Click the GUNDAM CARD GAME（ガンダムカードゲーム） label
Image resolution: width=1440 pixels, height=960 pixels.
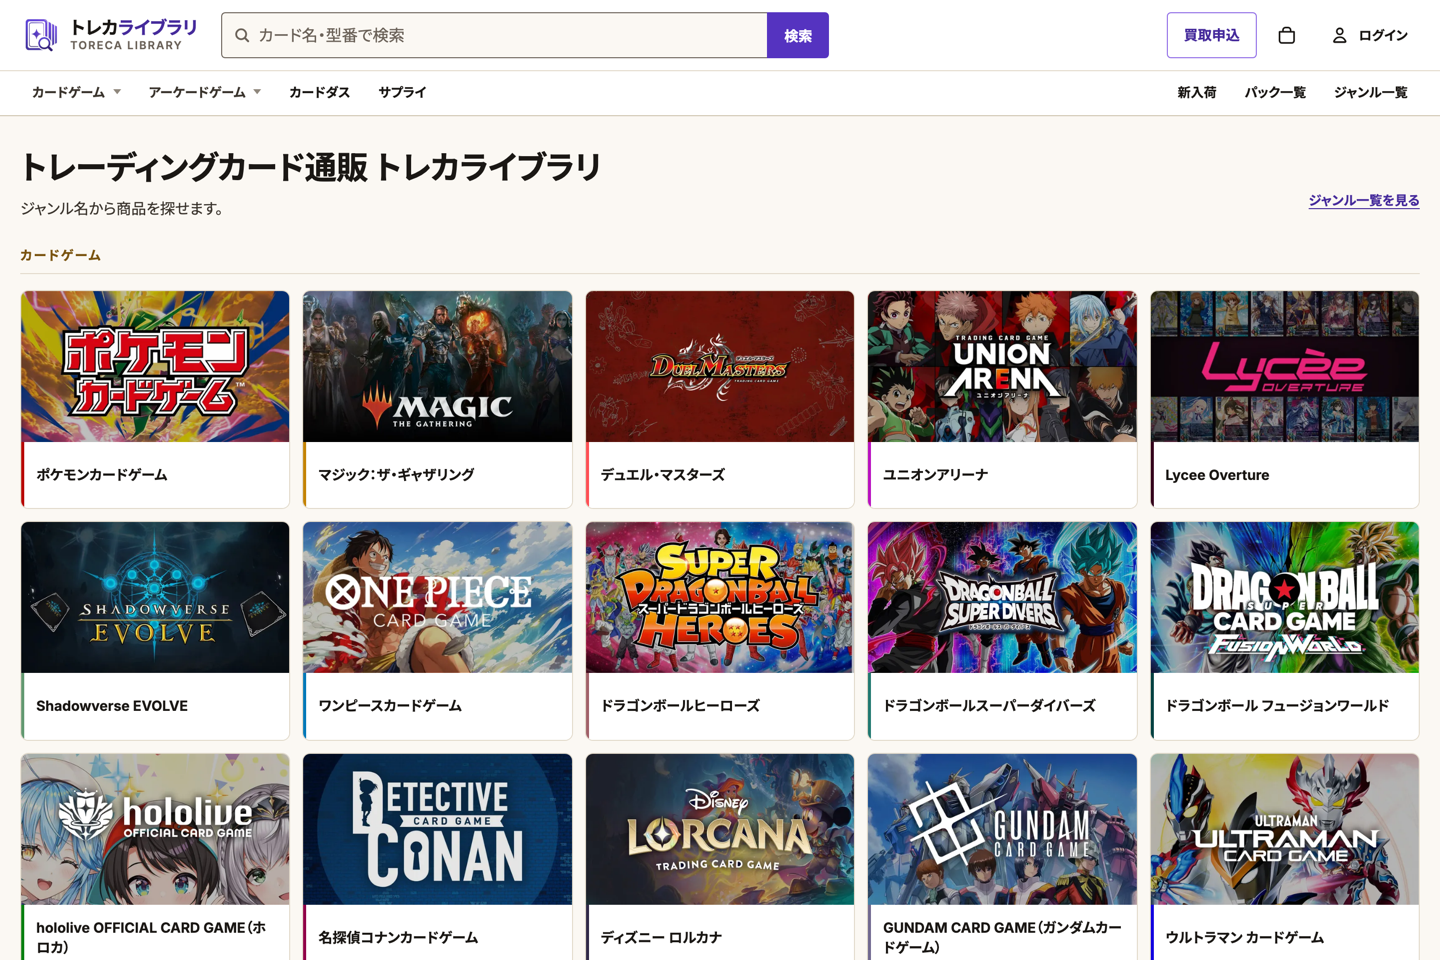tap(1002, 937)
